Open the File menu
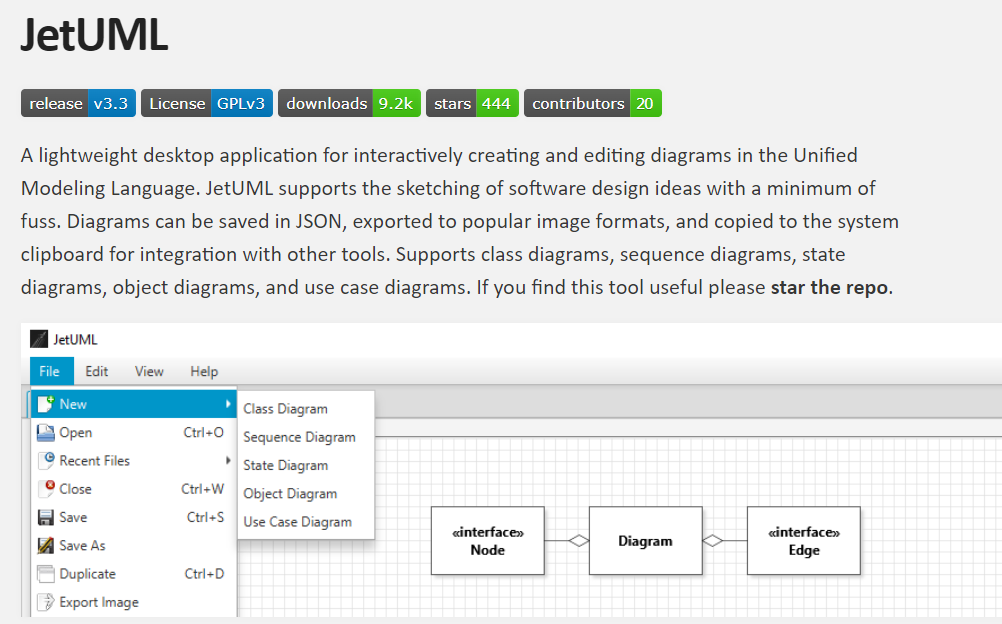Image resolution: width=1002 pixels, height=624 pixels. point(52,371)
